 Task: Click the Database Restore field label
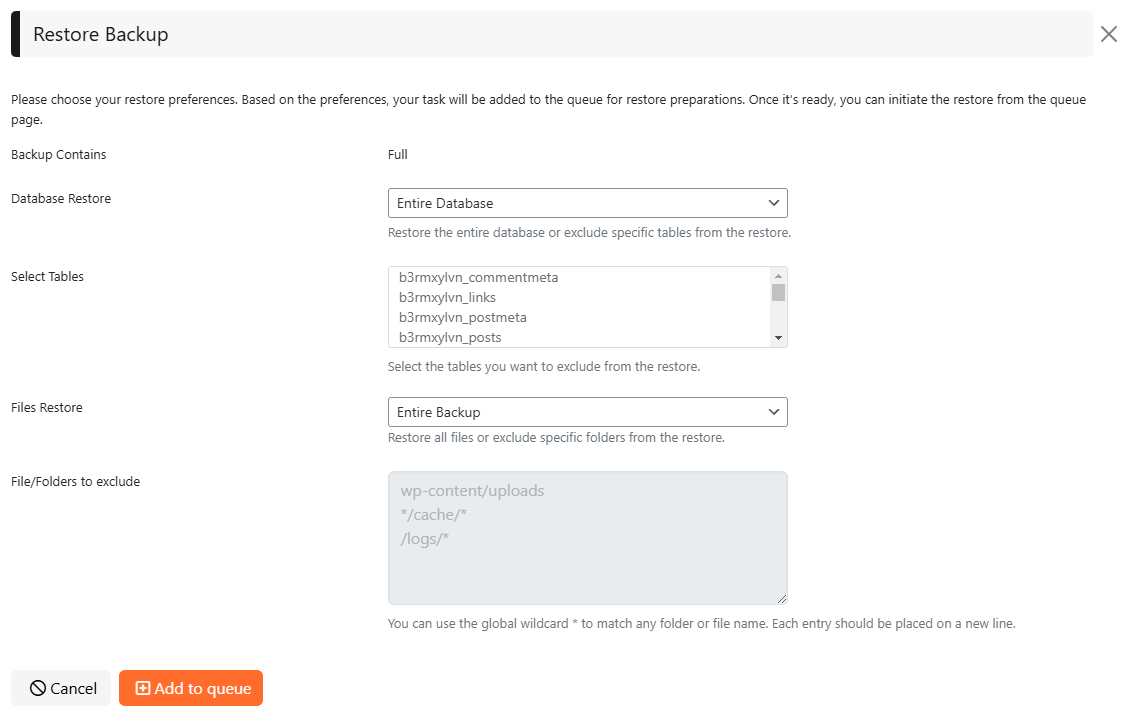click(x=61, y=198)
